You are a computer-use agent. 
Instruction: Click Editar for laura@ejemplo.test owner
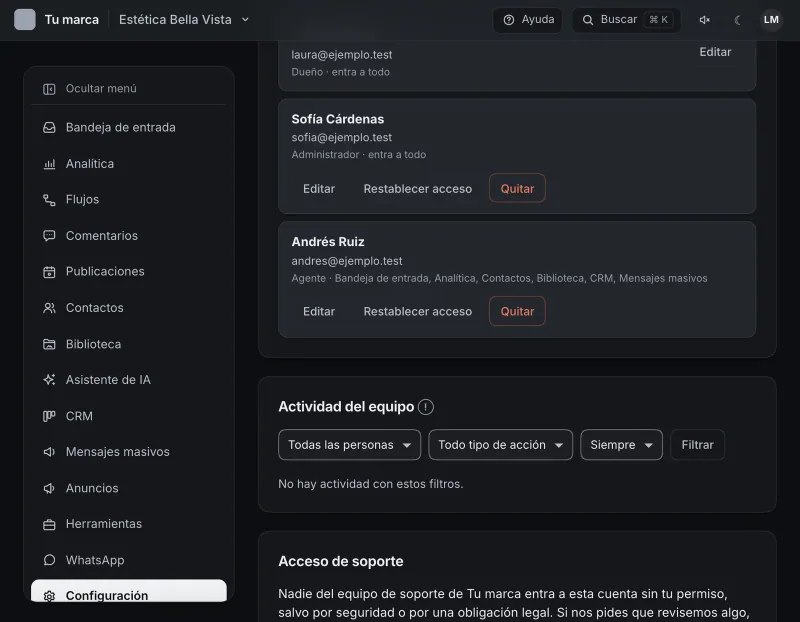point(715,52)
